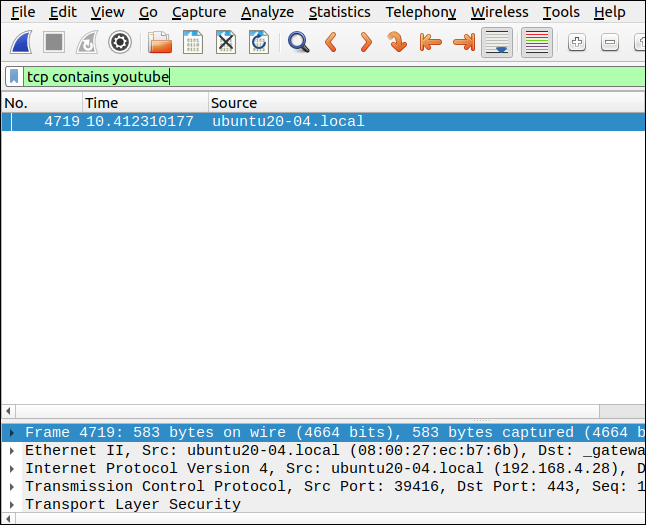Open the Help menu
This screenshot has width=646, height=525.
(609, 12)
